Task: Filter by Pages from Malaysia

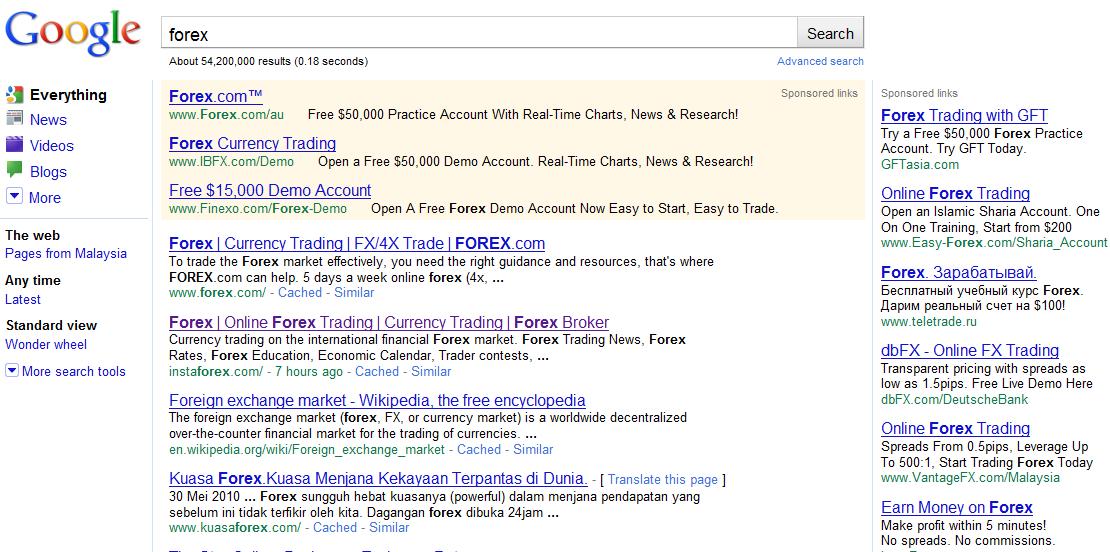Action: tap(66, 253)
